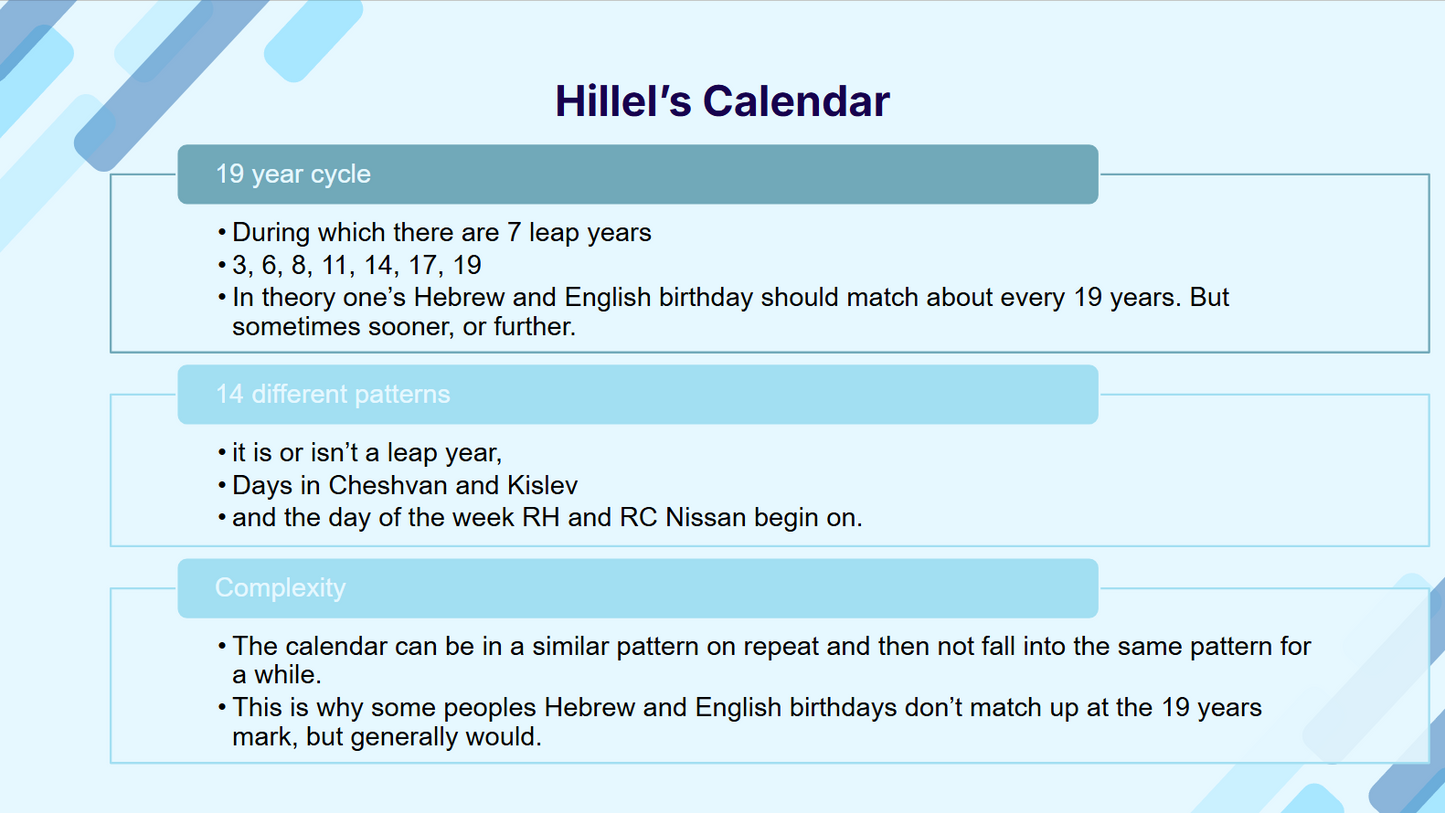Click the bullet starting "This is why some peoples"
Viewport: 1445px width, 813px height.
[x=746, y=708]
